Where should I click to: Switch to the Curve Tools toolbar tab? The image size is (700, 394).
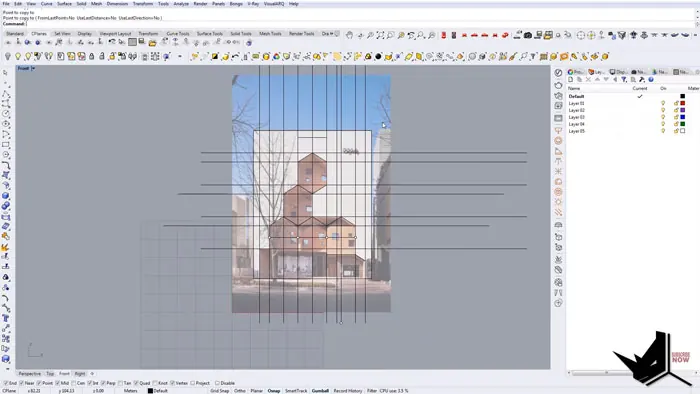pos(178,33)
